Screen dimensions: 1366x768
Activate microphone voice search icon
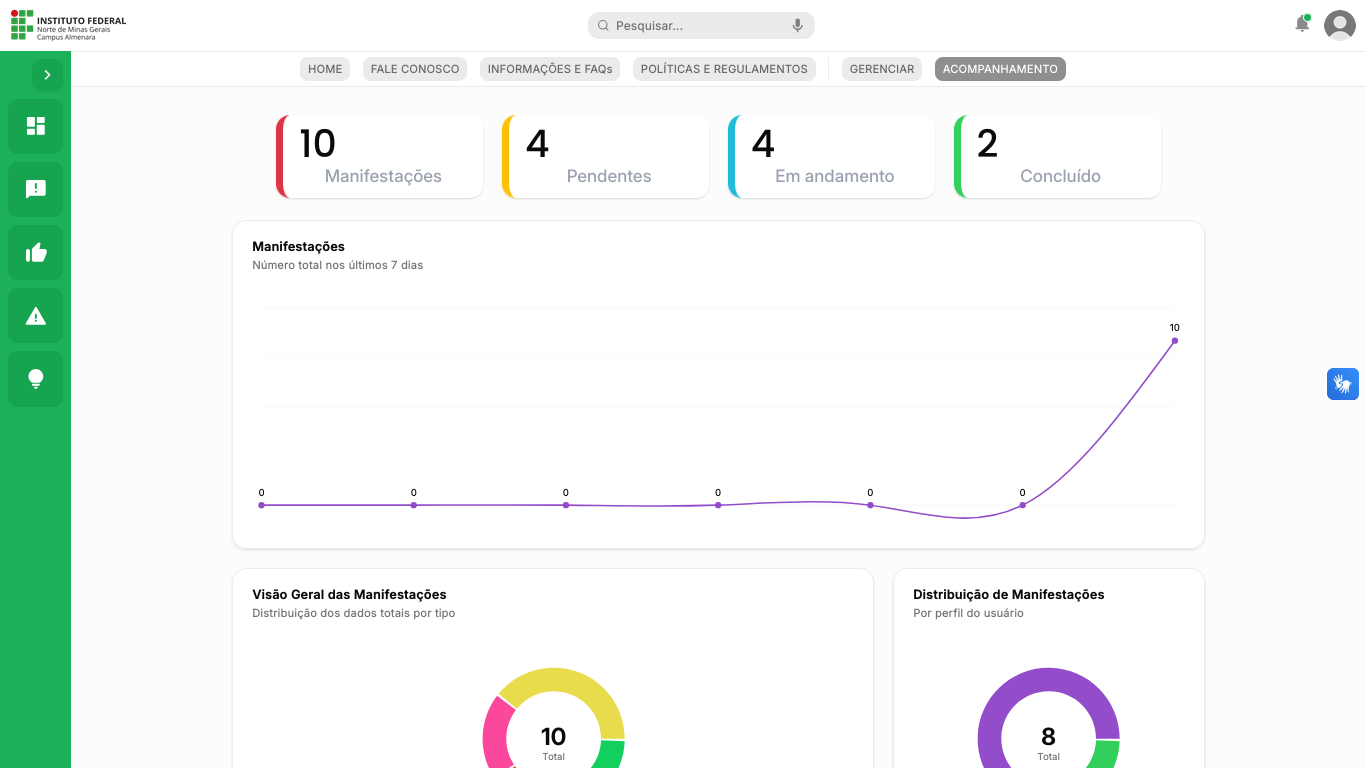(x=797, y=26)
